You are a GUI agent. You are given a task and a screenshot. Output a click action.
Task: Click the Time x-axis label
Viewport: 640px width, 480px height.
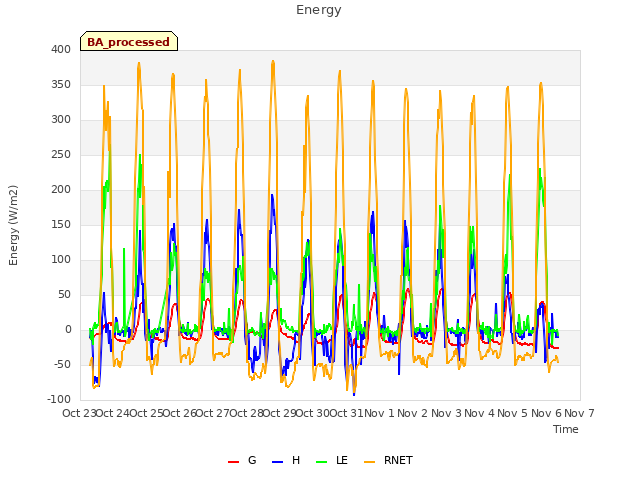click(565, 429)
